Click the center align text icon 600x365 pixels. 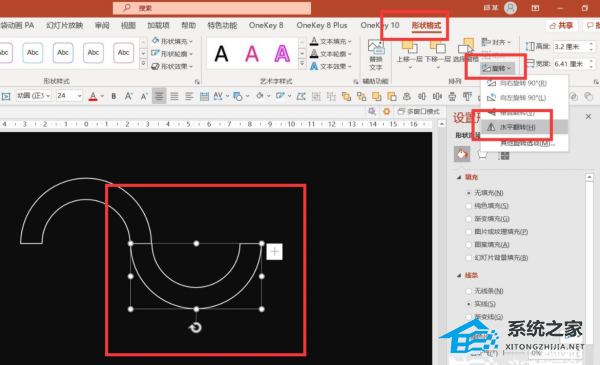tap(159, 96)
